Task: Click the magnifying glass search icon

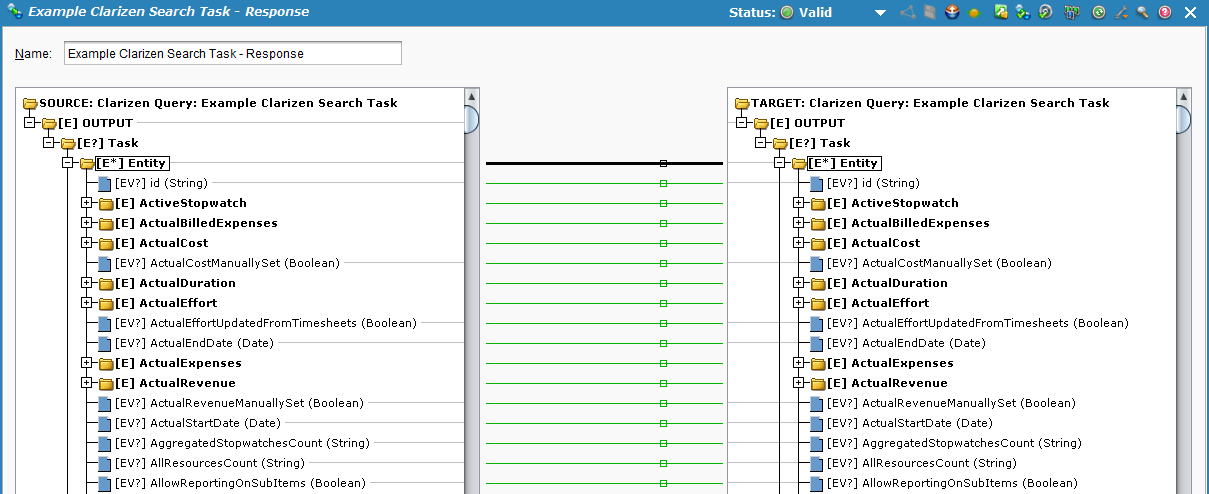Action: (x=1141, y=13)
